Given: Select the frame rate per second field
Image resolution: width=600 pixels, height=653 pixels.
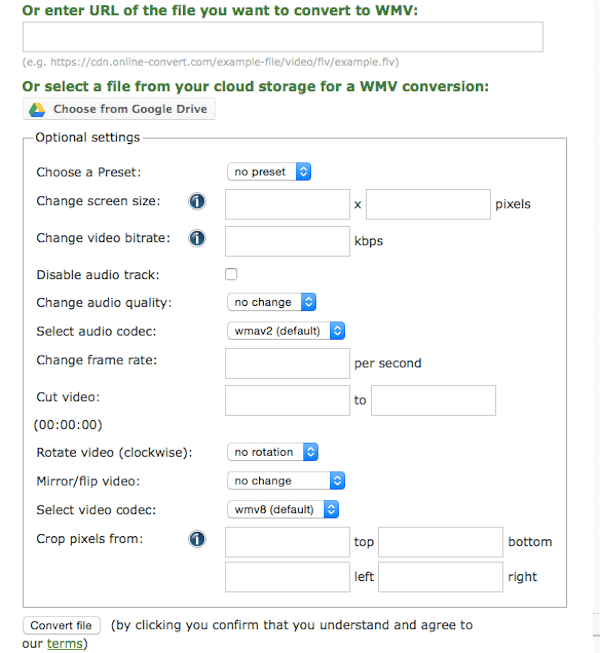Looking at the screenshot, I should (286, 363).
